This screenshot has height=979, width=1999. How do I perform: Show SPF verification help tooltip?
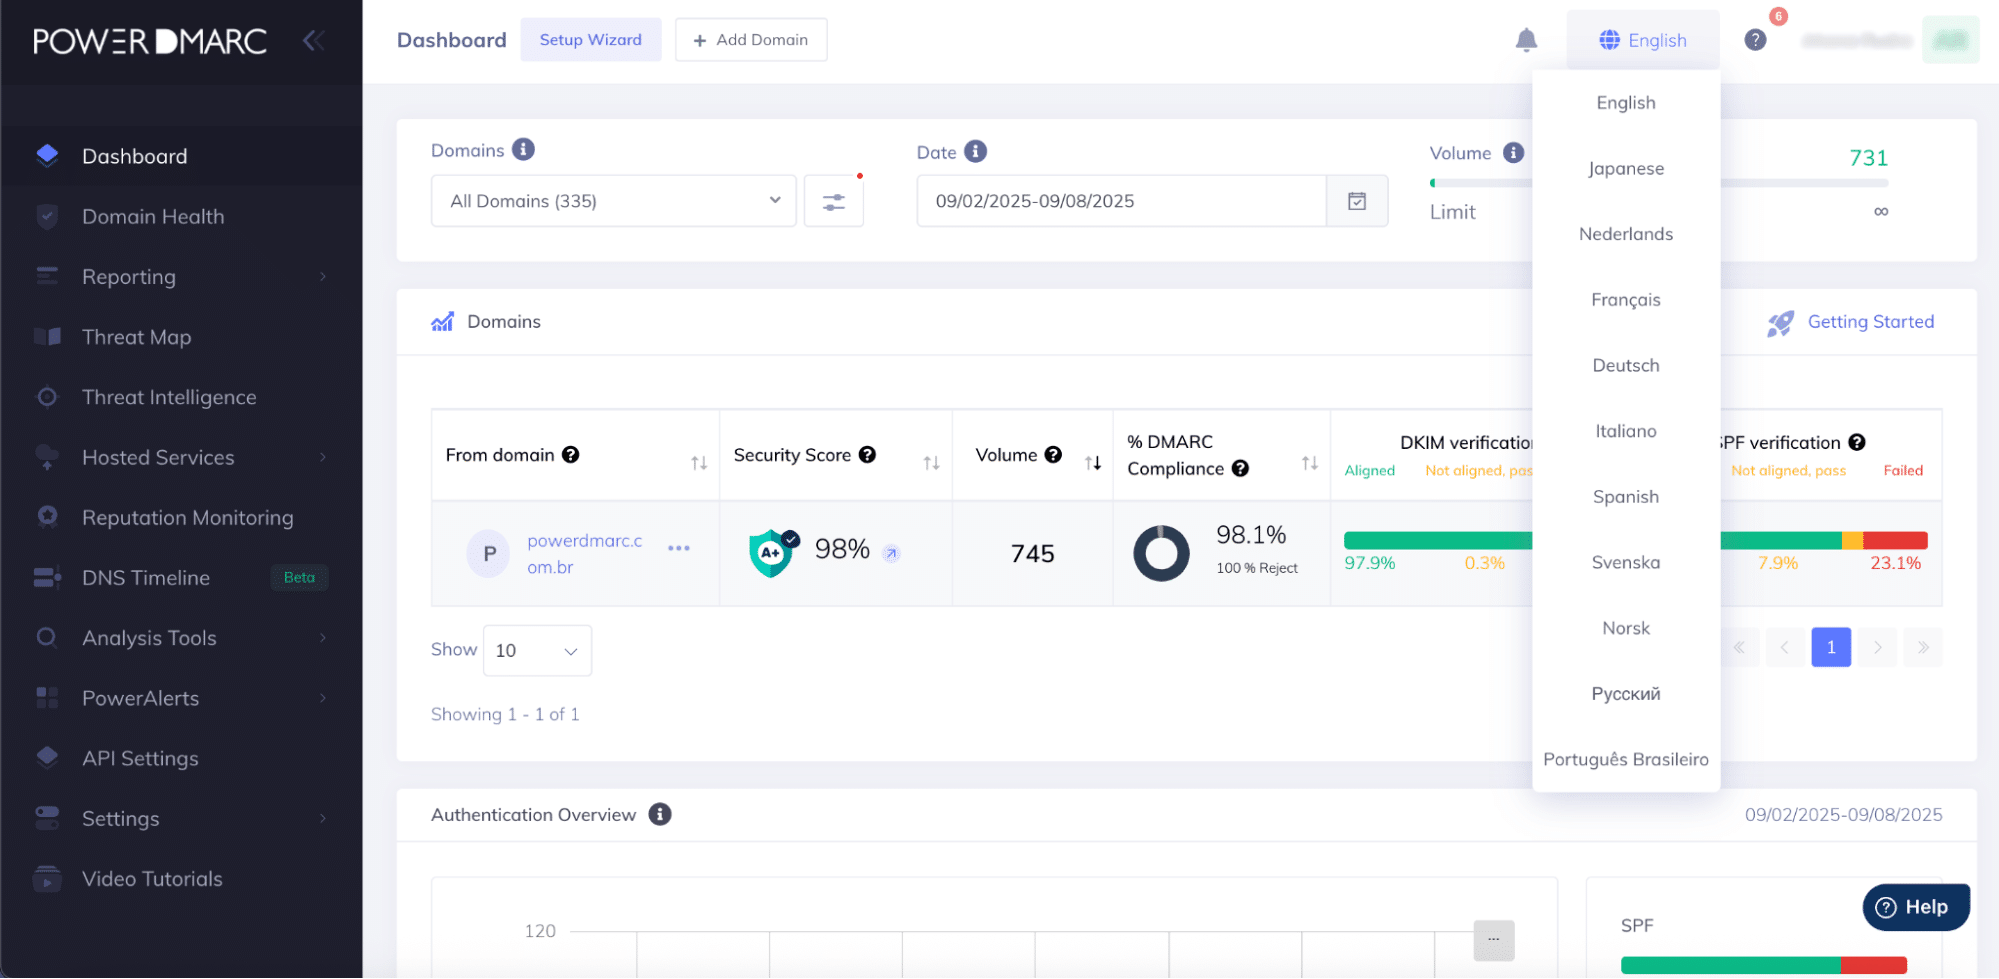pyautogui.click(x=1857, y=442)
